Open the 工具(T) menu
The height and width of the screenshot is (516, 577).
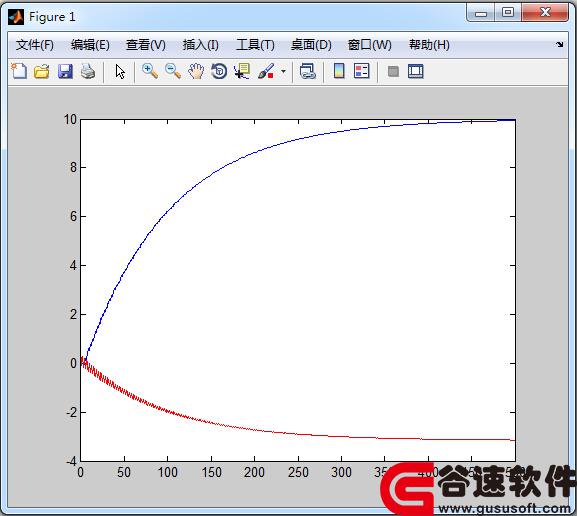point(255,45)
